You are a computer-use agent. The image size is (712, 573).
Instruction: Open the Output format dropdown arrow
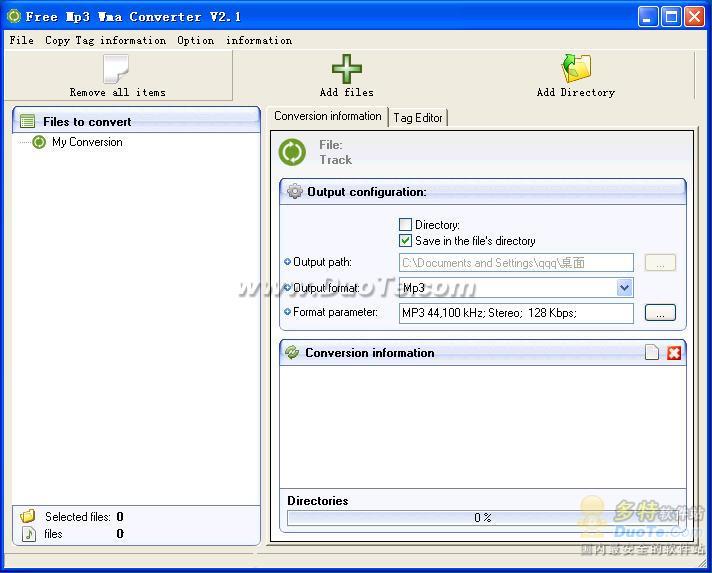pyautogui.click(x=625, y=287)
